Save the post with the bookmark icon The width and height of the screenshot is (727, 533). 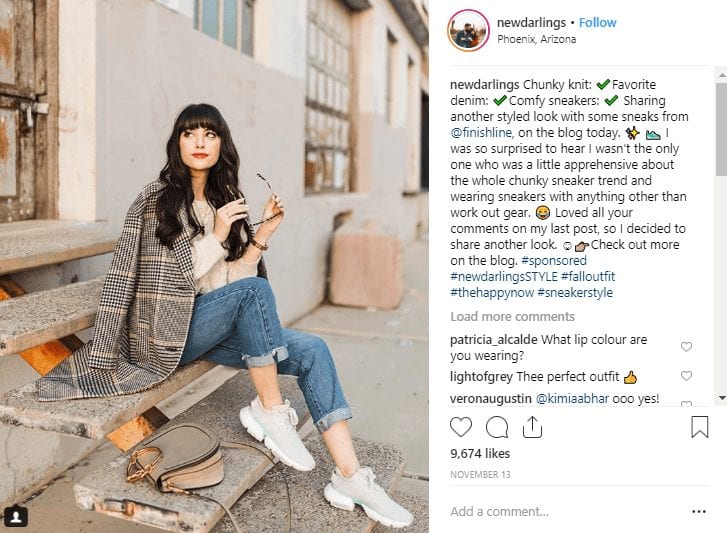point(700,427)
